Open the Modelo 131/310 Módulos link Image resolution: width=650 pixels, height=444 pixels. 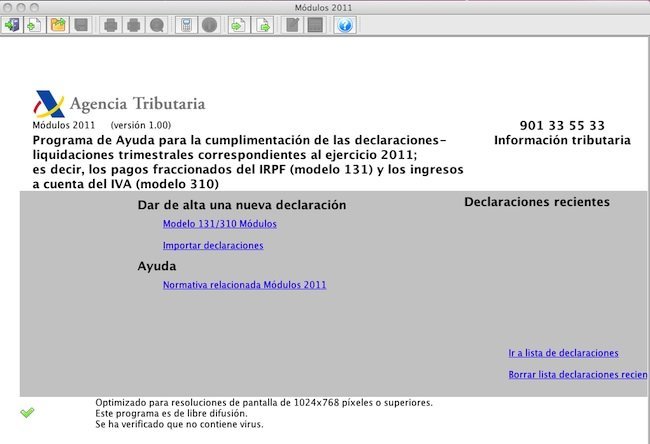tap(219, 224)
